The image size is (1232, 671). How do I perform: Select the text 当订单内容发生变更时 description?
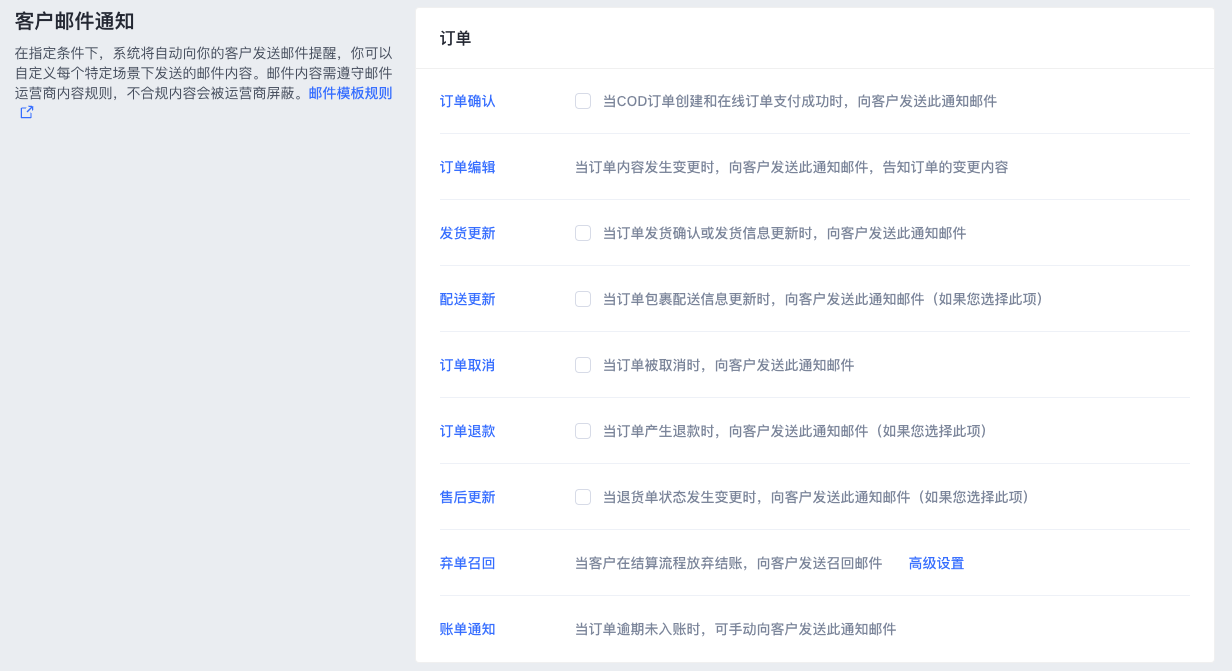(x=792, y=167)
